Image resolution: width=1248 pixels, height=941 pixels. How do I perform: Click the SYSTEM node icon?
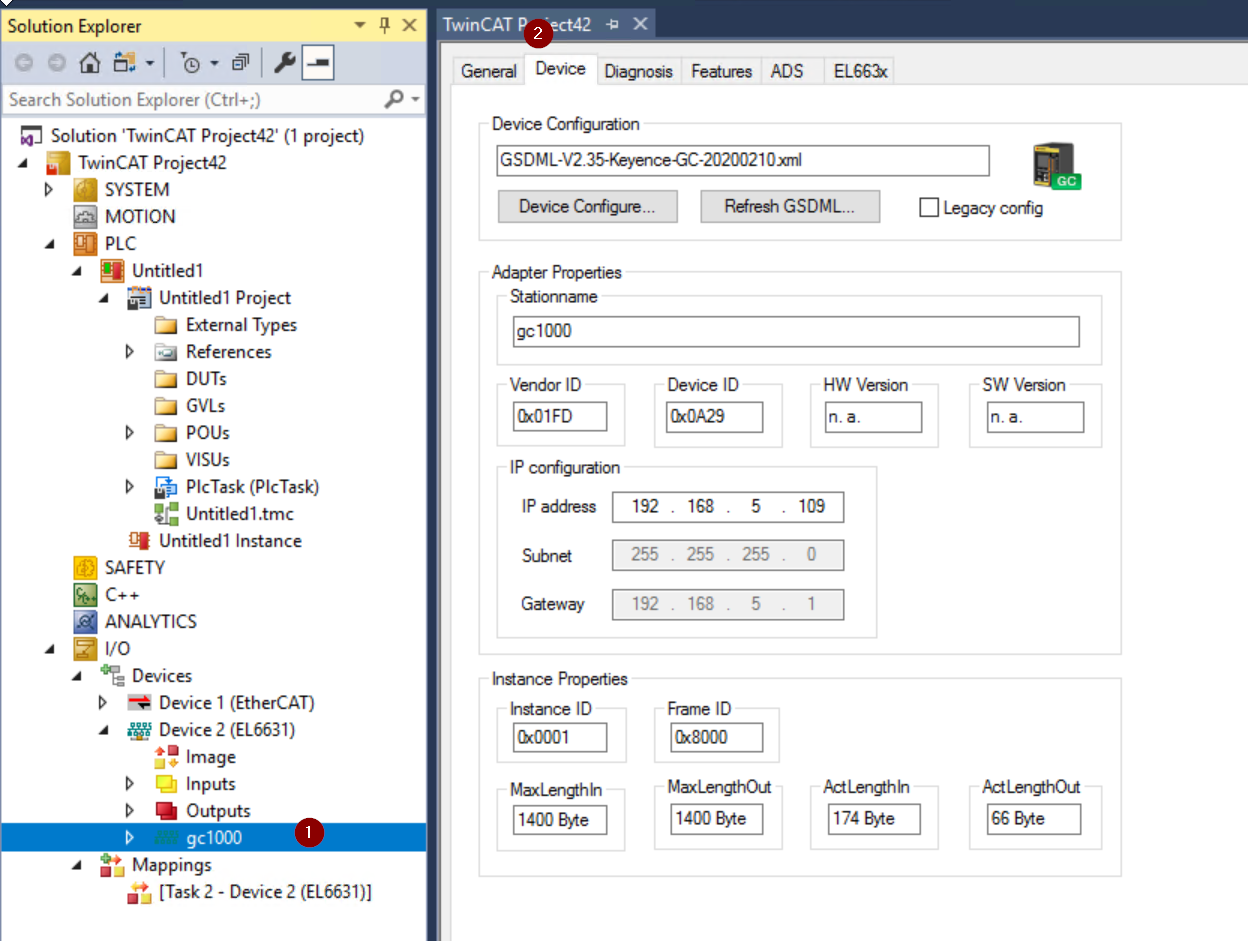pyautogui.click(x=86, y=189)
